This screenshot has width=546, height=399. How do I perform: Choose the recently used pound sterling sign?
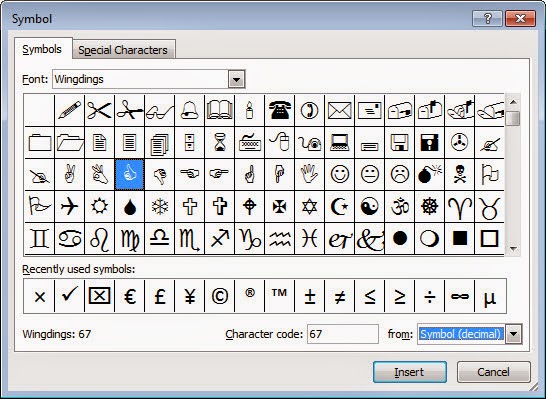point(159,296)
